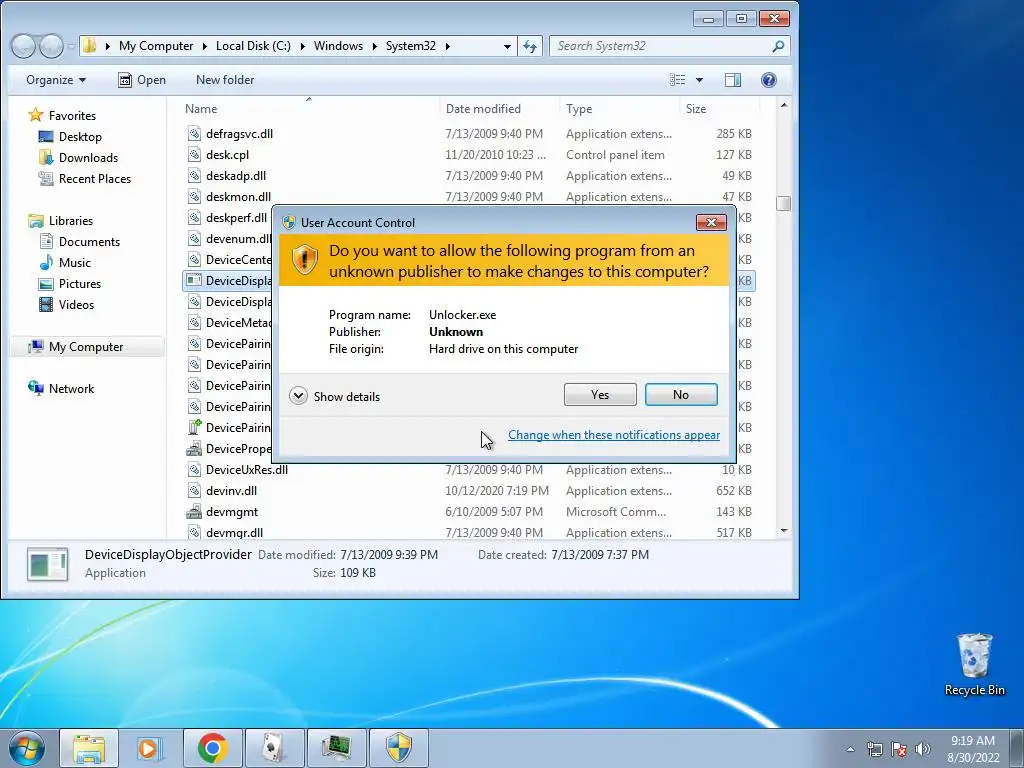Open the Solitaire taskbar icon

click(x=274, y=748)
